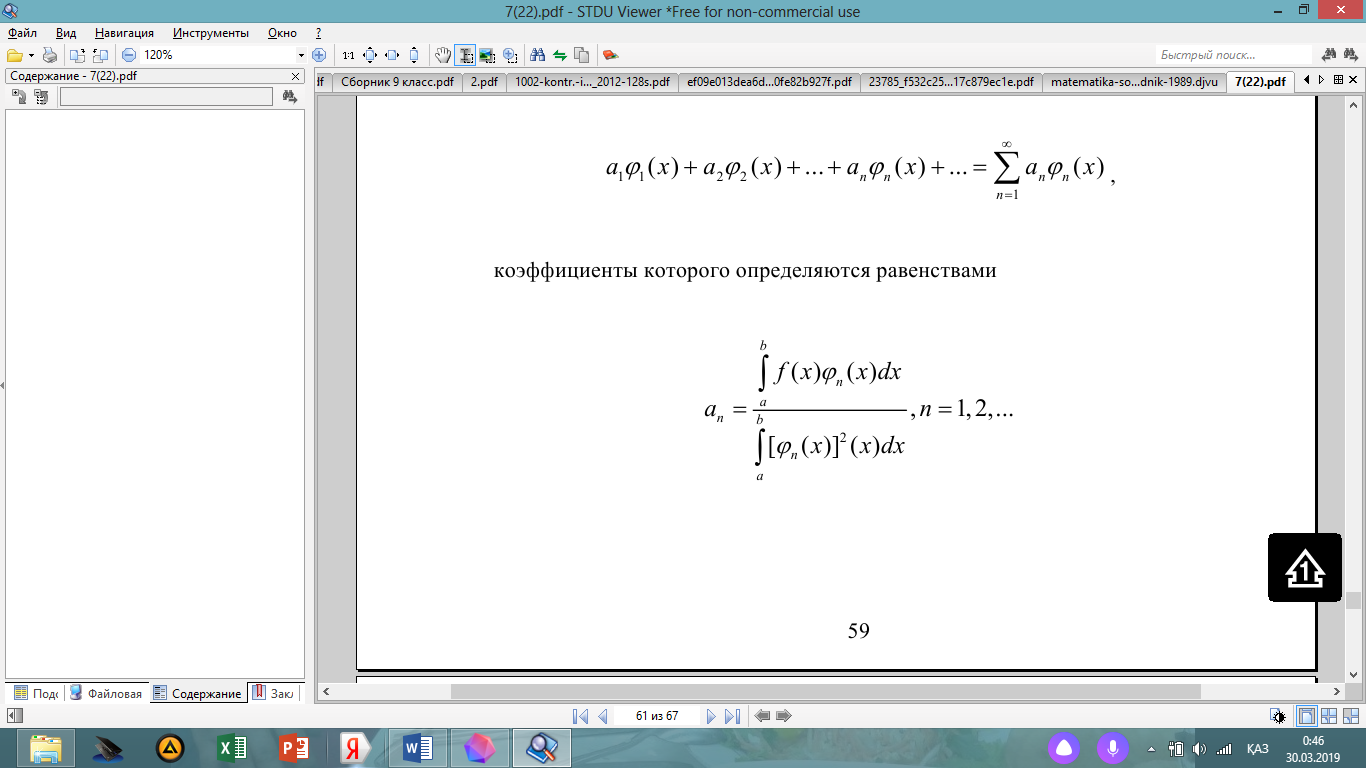The height and width of the screenshot is (768, 1366).
Task: Set actual size 1:1 zoom
Action: (x=348, y=55)
